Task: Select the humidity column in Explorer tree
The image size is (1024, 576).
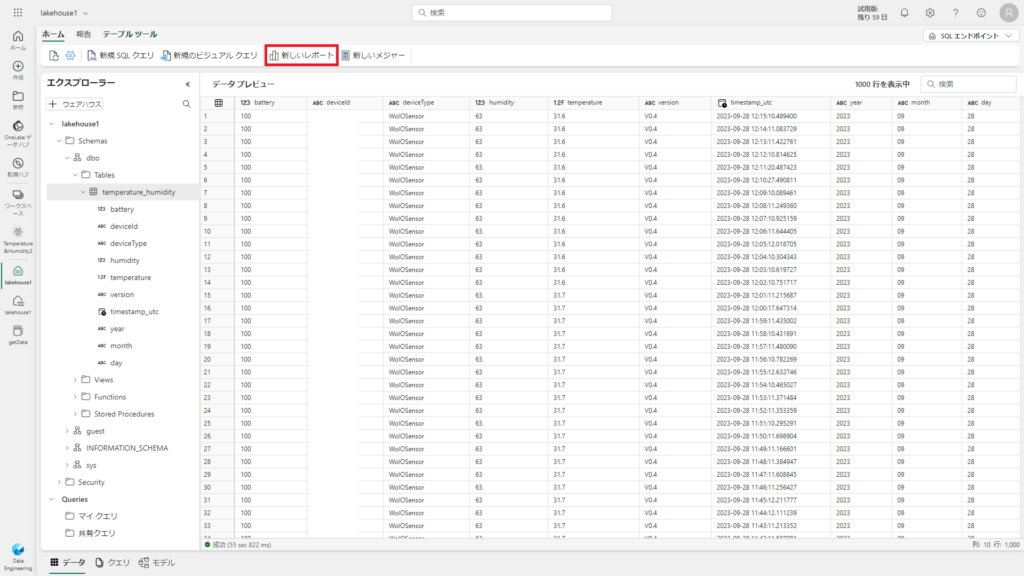Action: coord(124,260)
